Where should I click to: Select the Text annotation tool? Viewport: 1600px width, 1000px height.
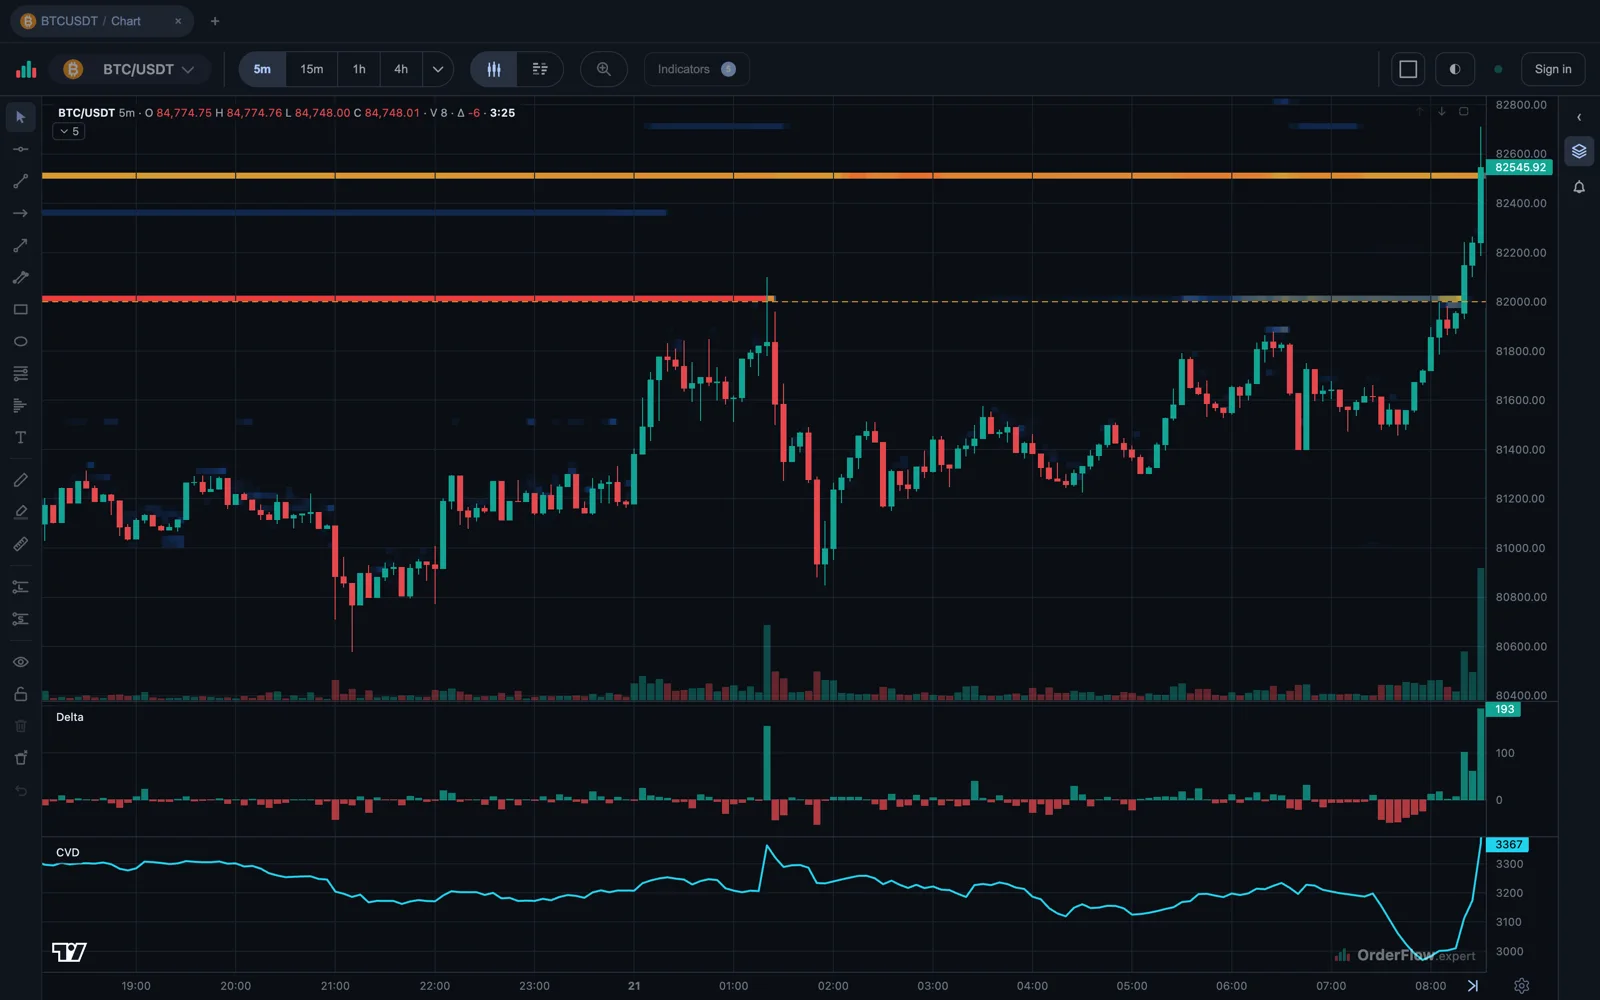20,438
